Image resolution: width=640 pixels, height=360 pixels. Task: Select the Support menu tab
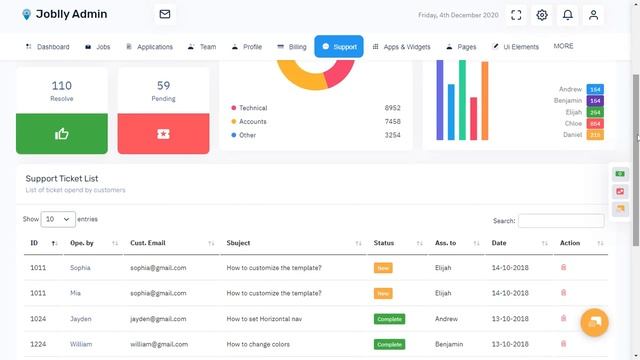tap(339, 47)
